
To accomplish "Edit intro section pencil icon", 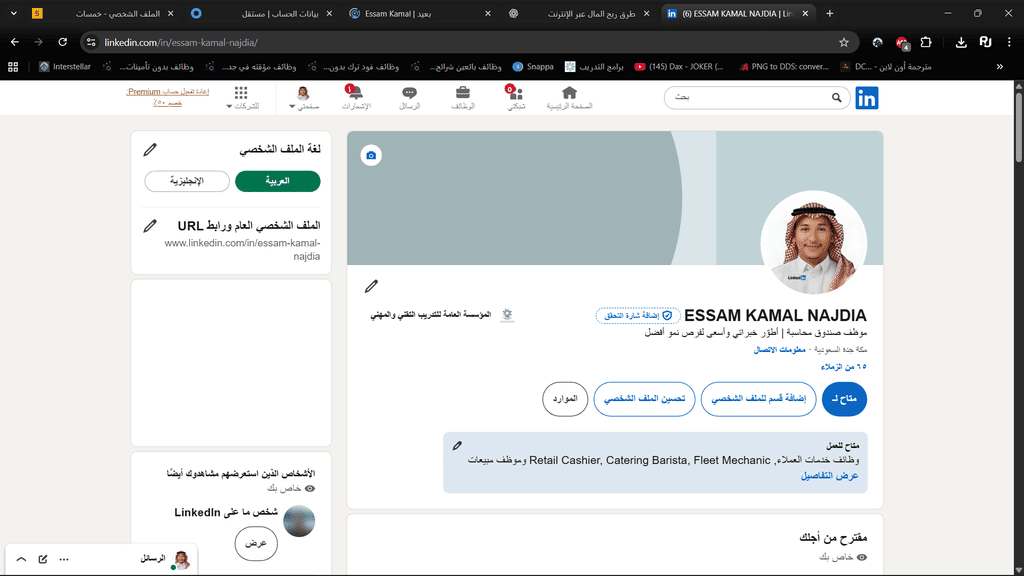I will click(x=371, y=286).
